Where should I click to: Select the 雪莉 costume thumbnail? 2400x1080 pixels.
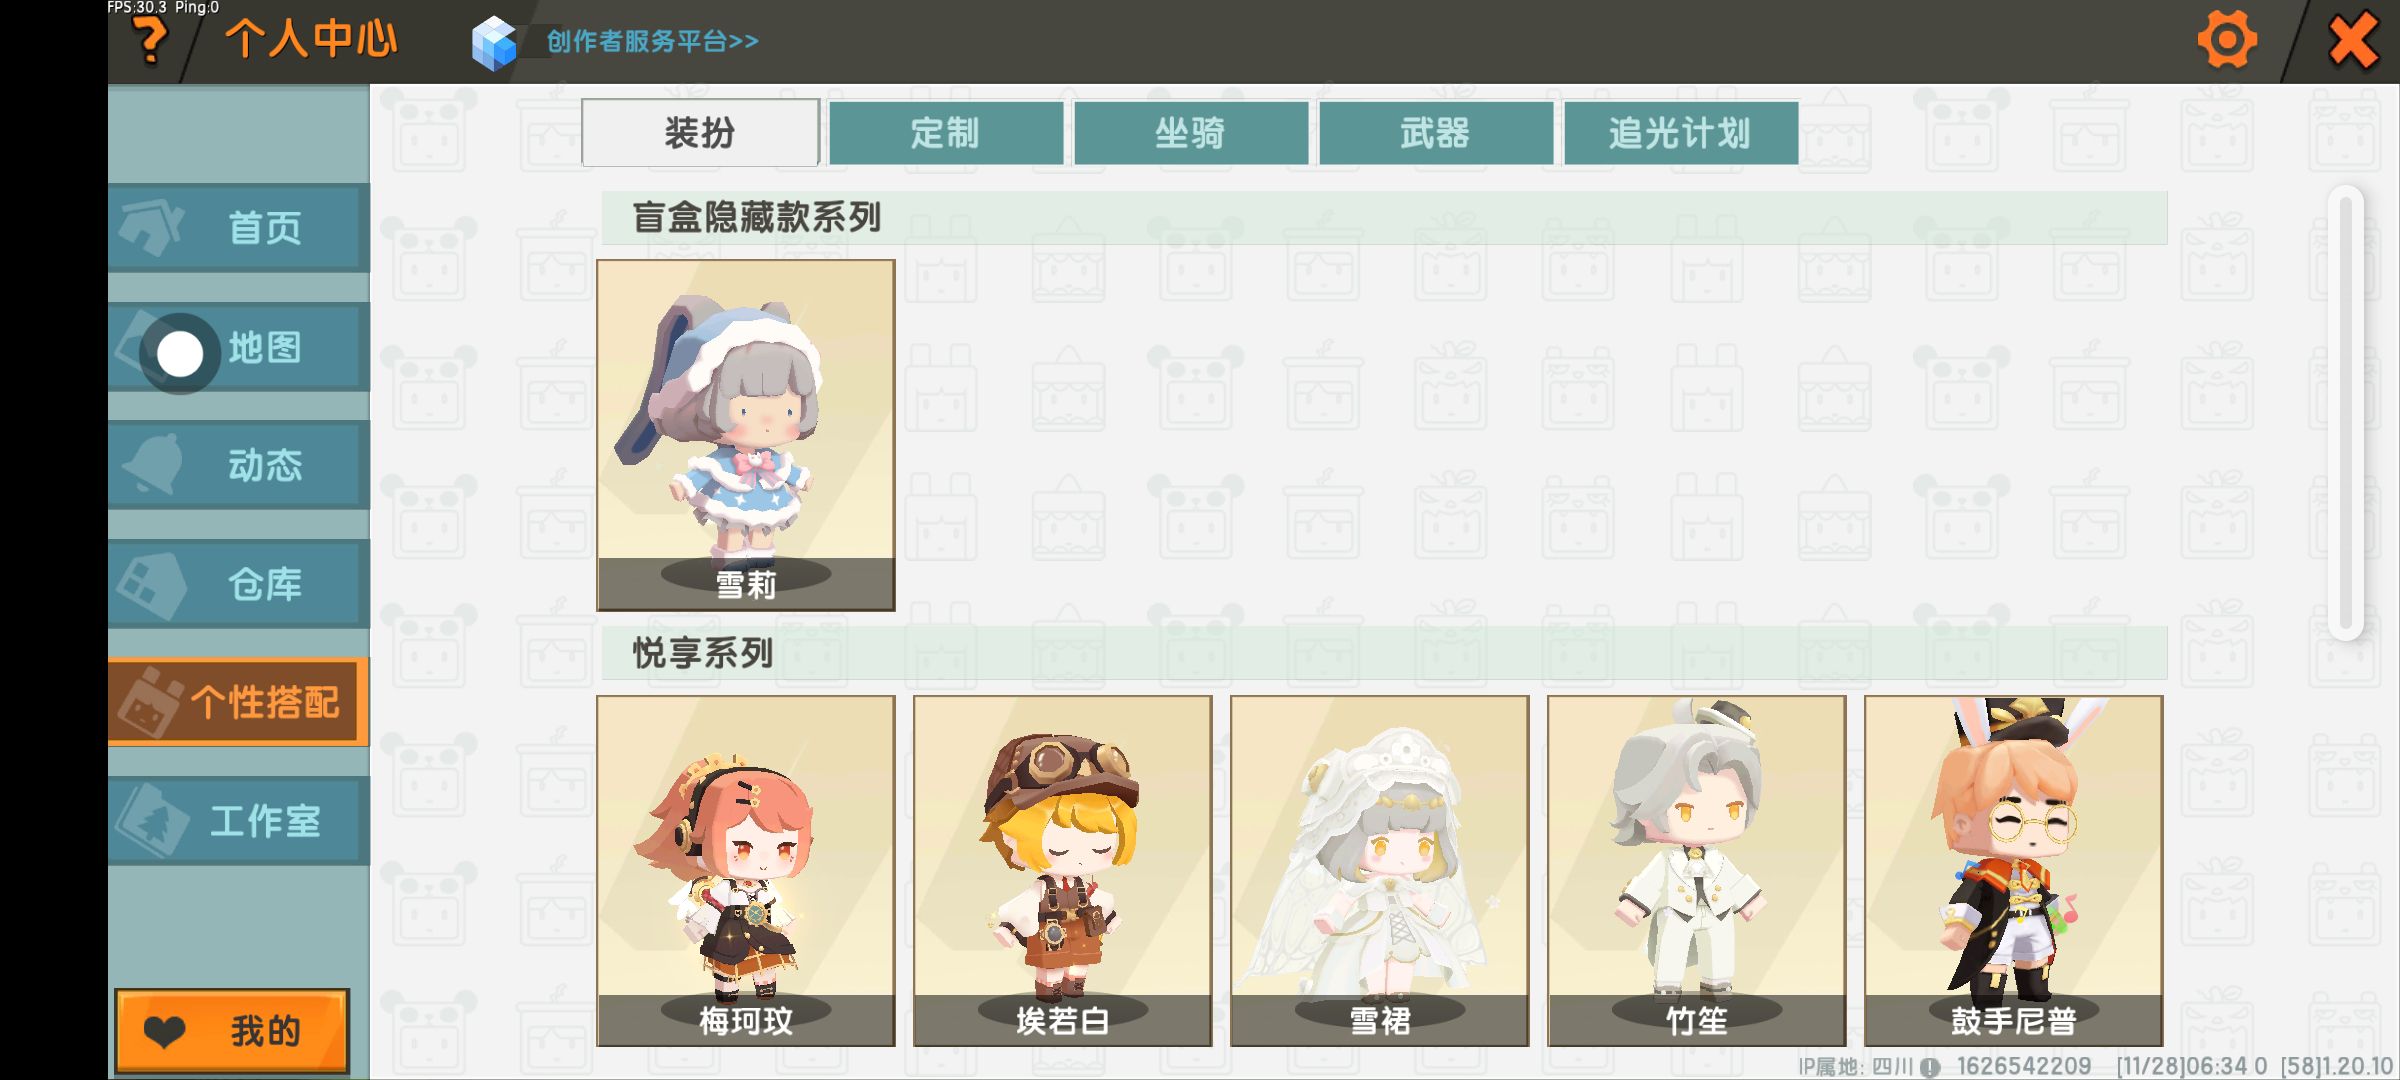tap(746, 435)
